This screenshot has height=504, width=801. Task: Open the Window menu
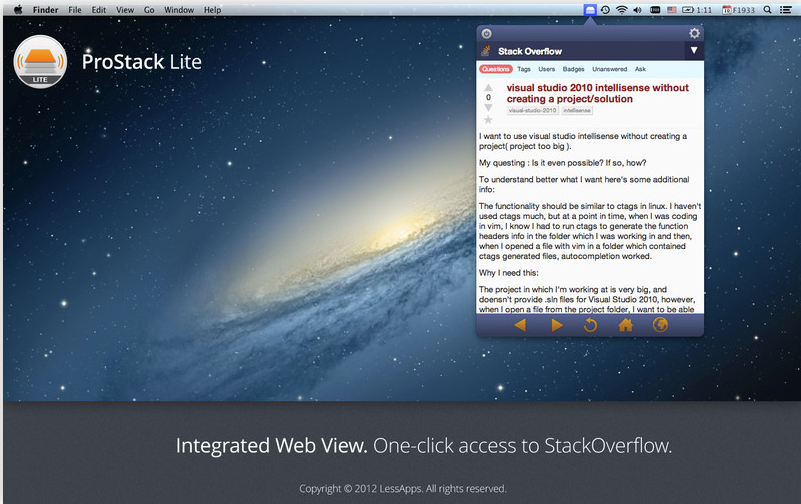click(x=179, y=10)
